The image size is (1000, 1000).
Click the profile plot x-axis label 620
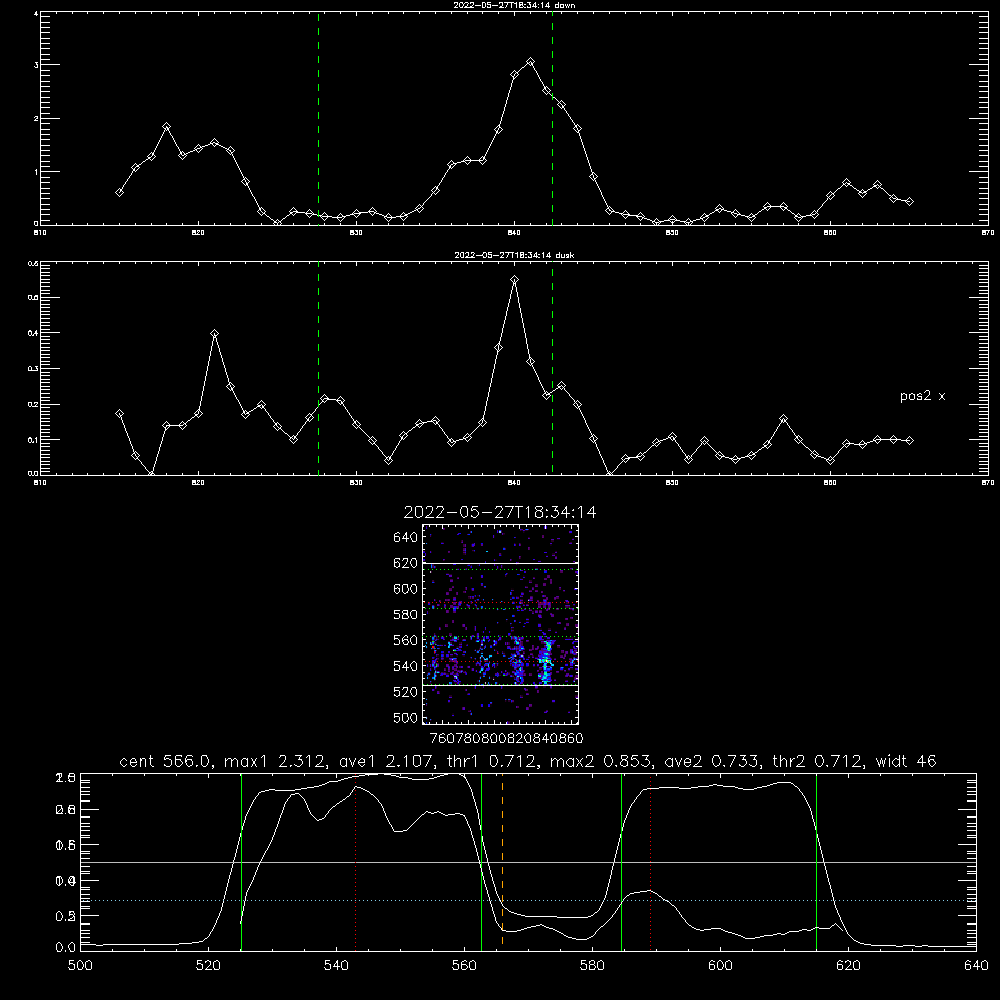pos(848,965)
